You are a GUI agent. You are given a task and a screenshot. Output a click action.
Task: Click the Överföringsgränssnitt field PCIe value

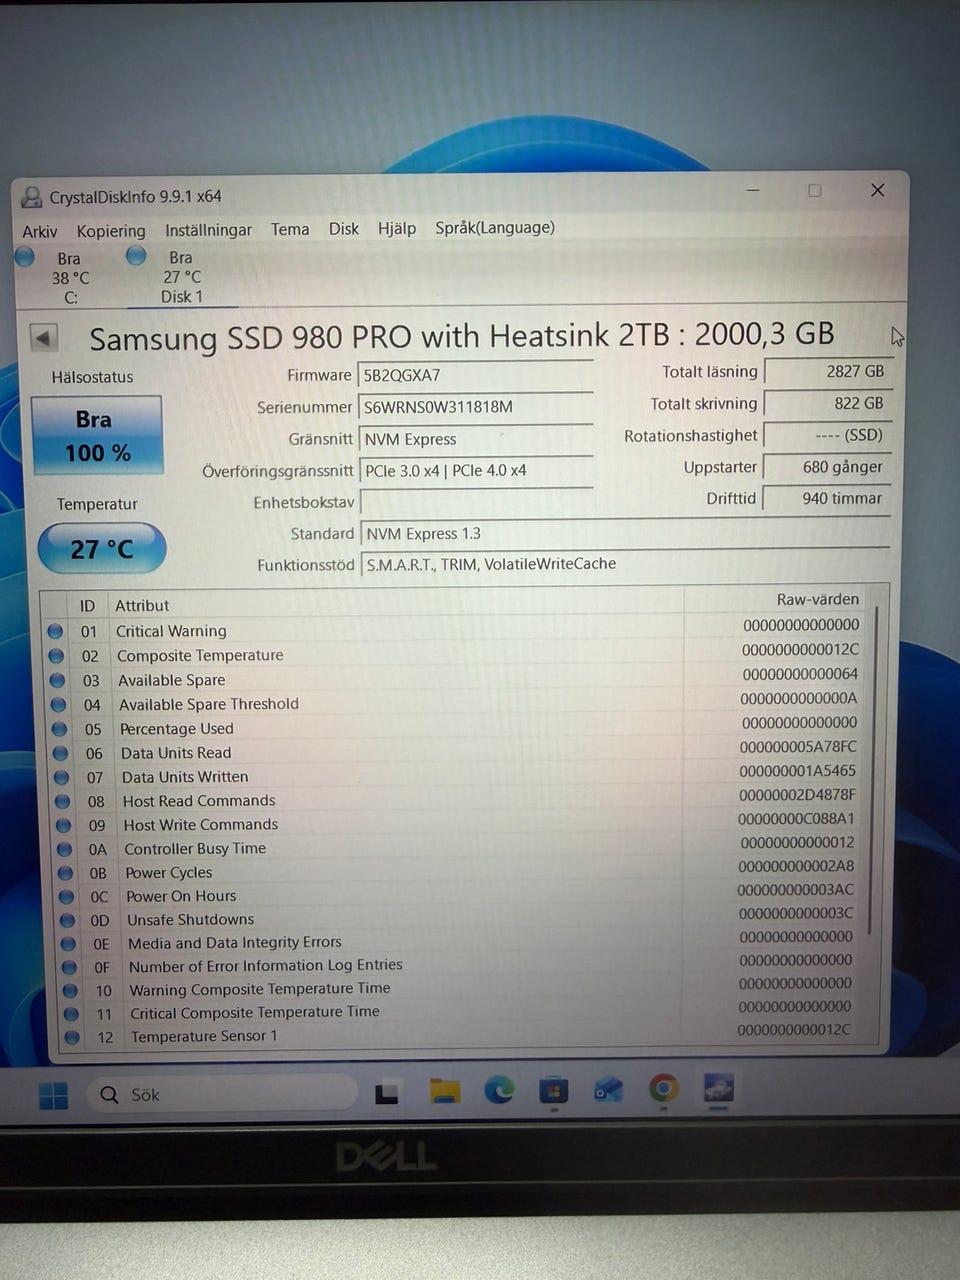476,470
